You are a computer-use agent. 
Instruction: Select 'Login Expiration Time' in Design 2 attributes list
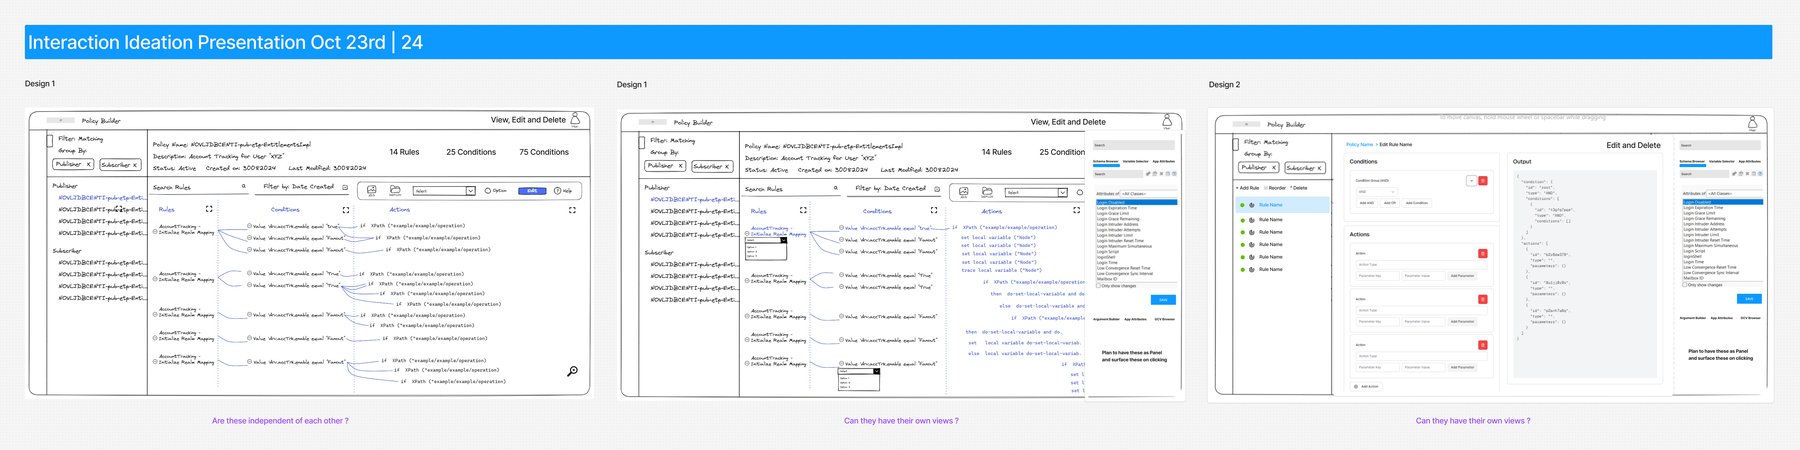1722,207
